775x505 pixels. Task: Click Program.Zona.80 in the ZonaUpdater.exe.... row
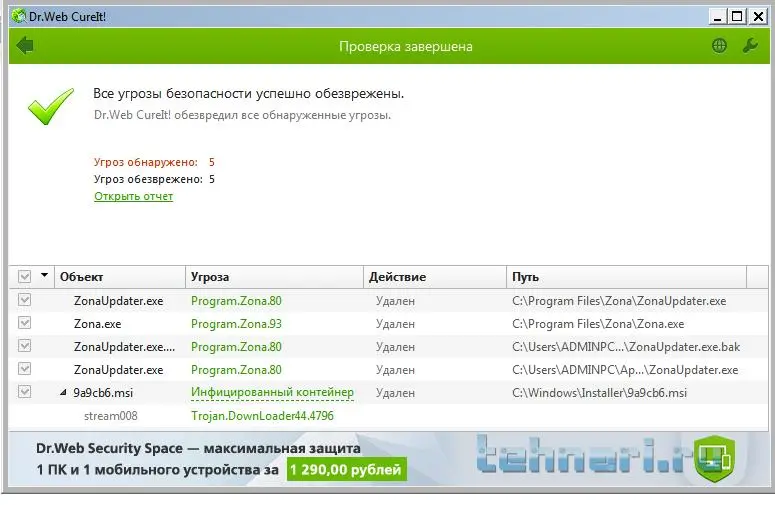coord(236,347)
